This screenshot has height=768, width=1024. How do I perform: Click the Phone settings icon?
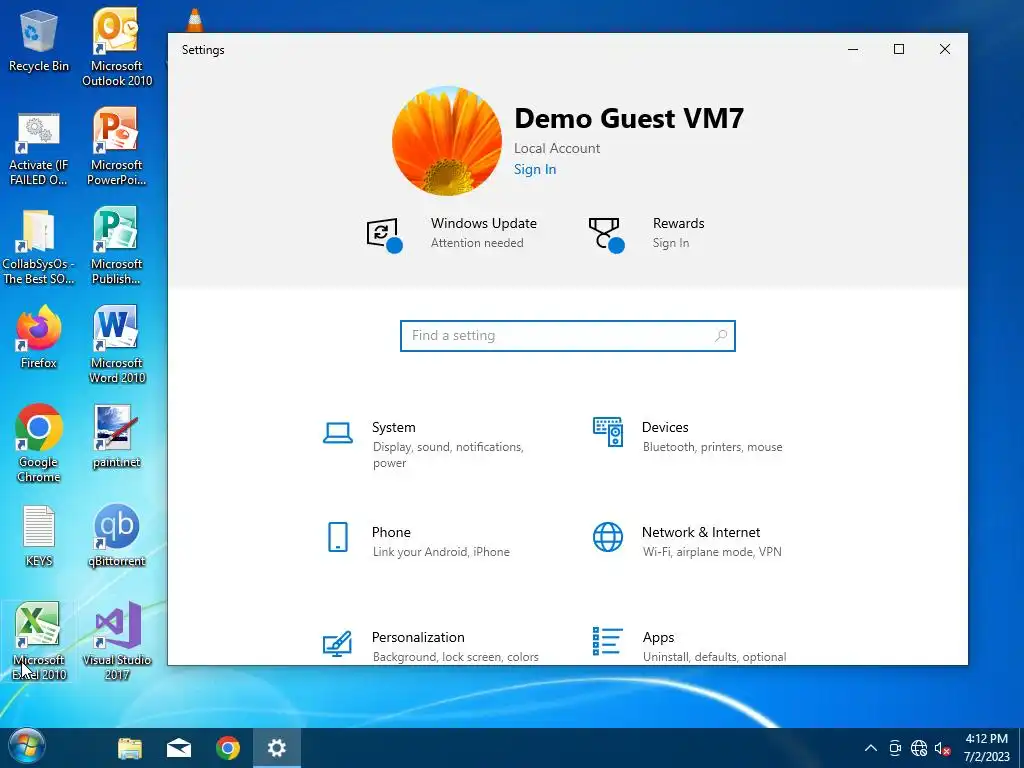coord(338,537)
